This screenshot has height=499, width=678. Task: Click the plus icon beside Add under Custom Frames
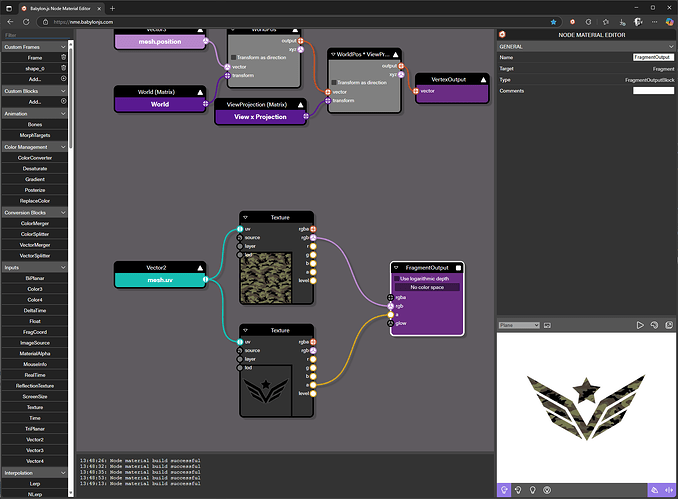[x=64, y=79]
